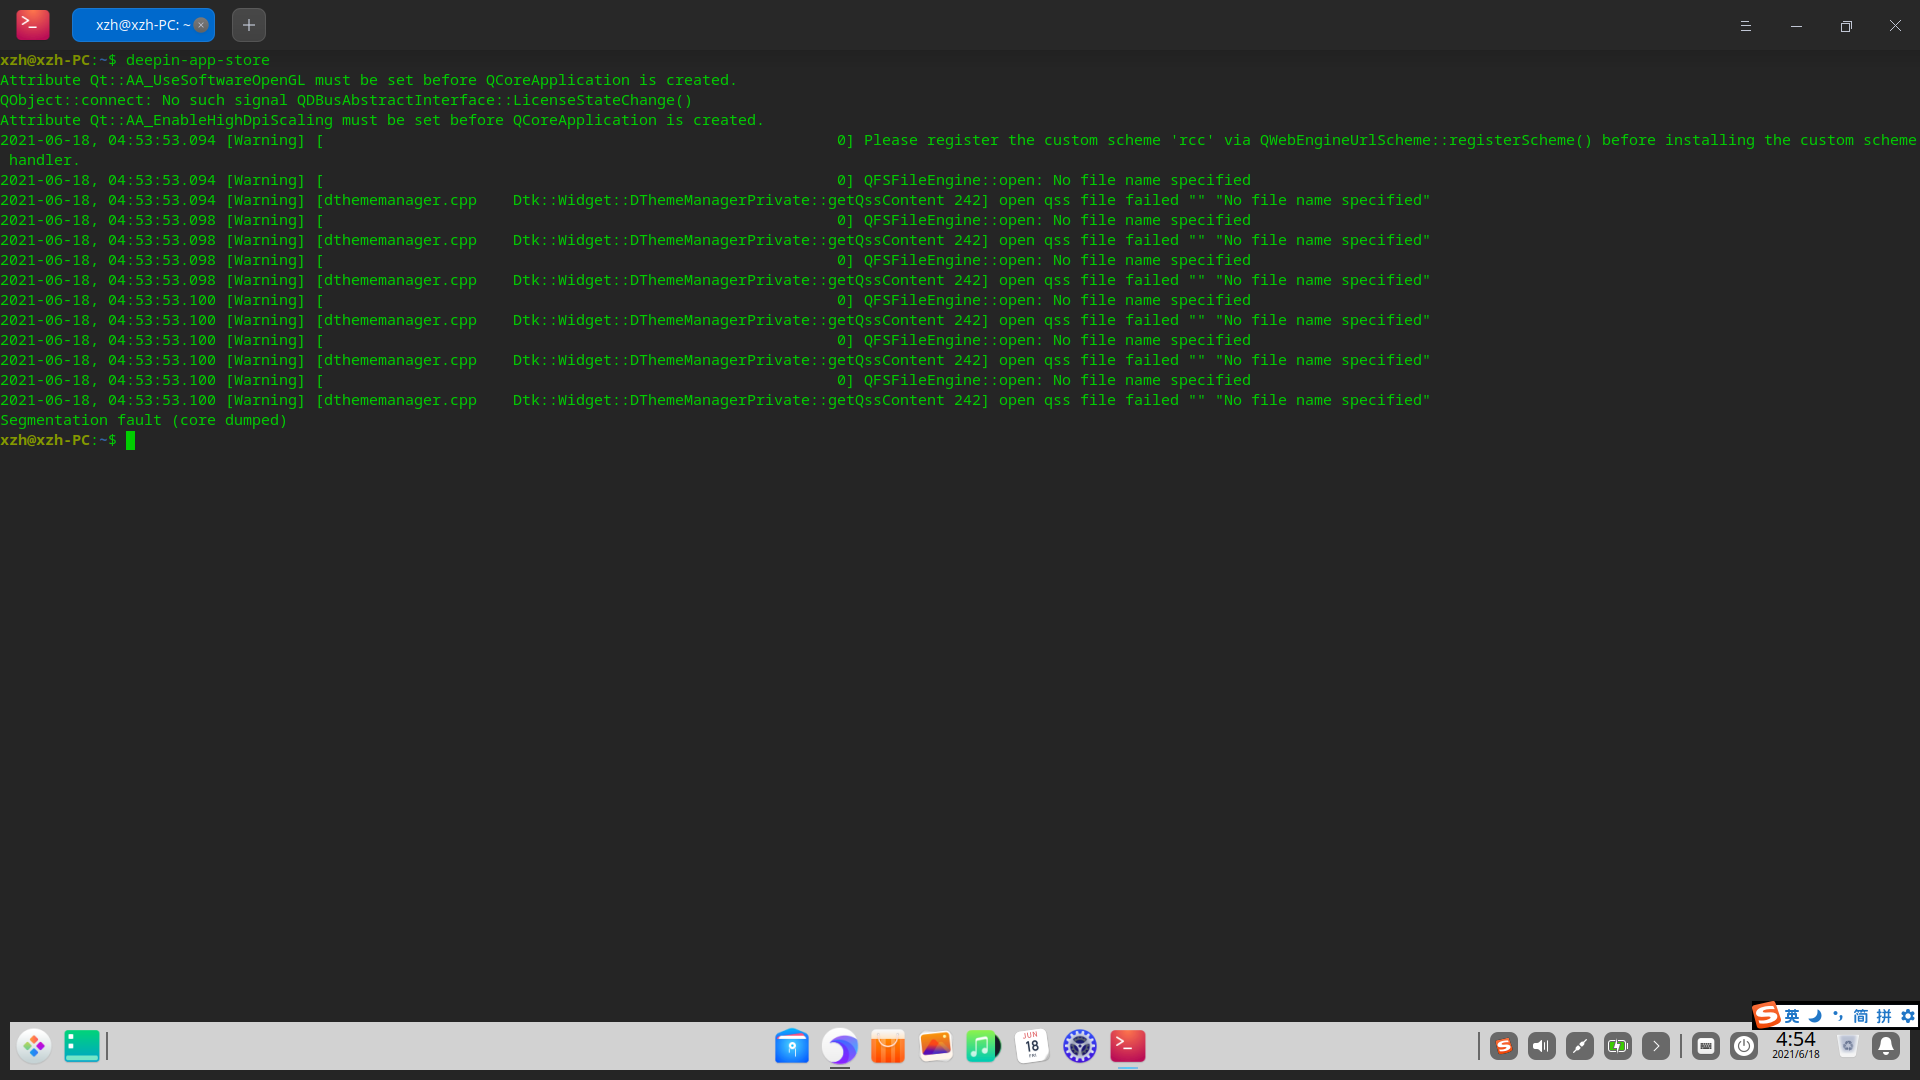
Task: Open the notification bell in tray
Action: (x=1886, y=1046)
